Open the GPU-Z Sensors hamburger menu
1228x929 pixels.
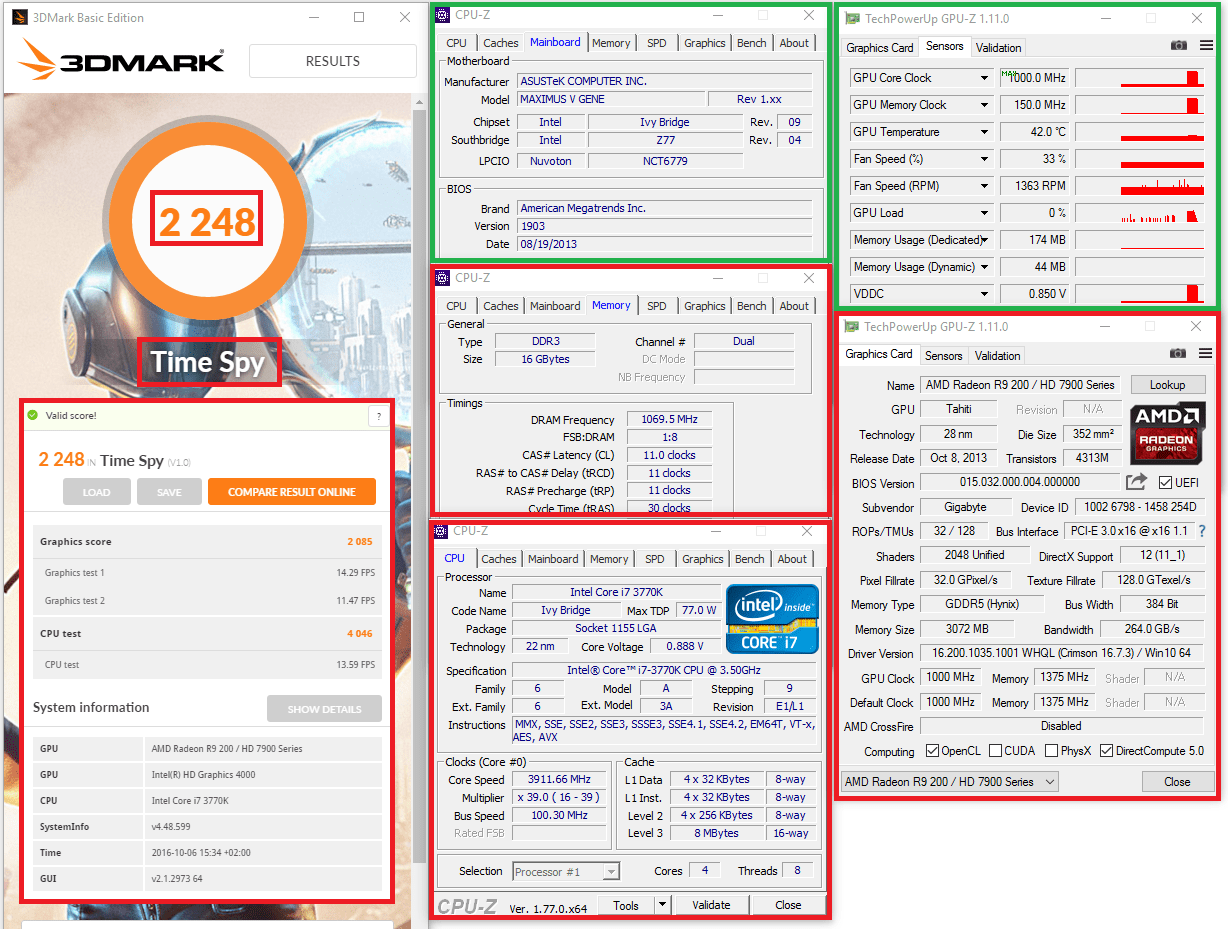coord(1206,47)
